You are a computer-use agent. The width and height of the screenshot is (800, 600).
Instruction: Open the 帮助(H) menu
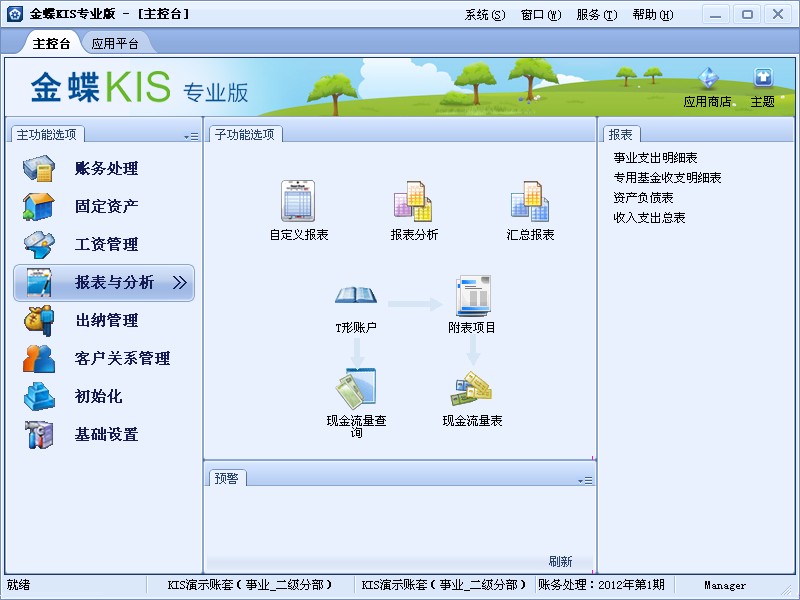click(653, 15)
